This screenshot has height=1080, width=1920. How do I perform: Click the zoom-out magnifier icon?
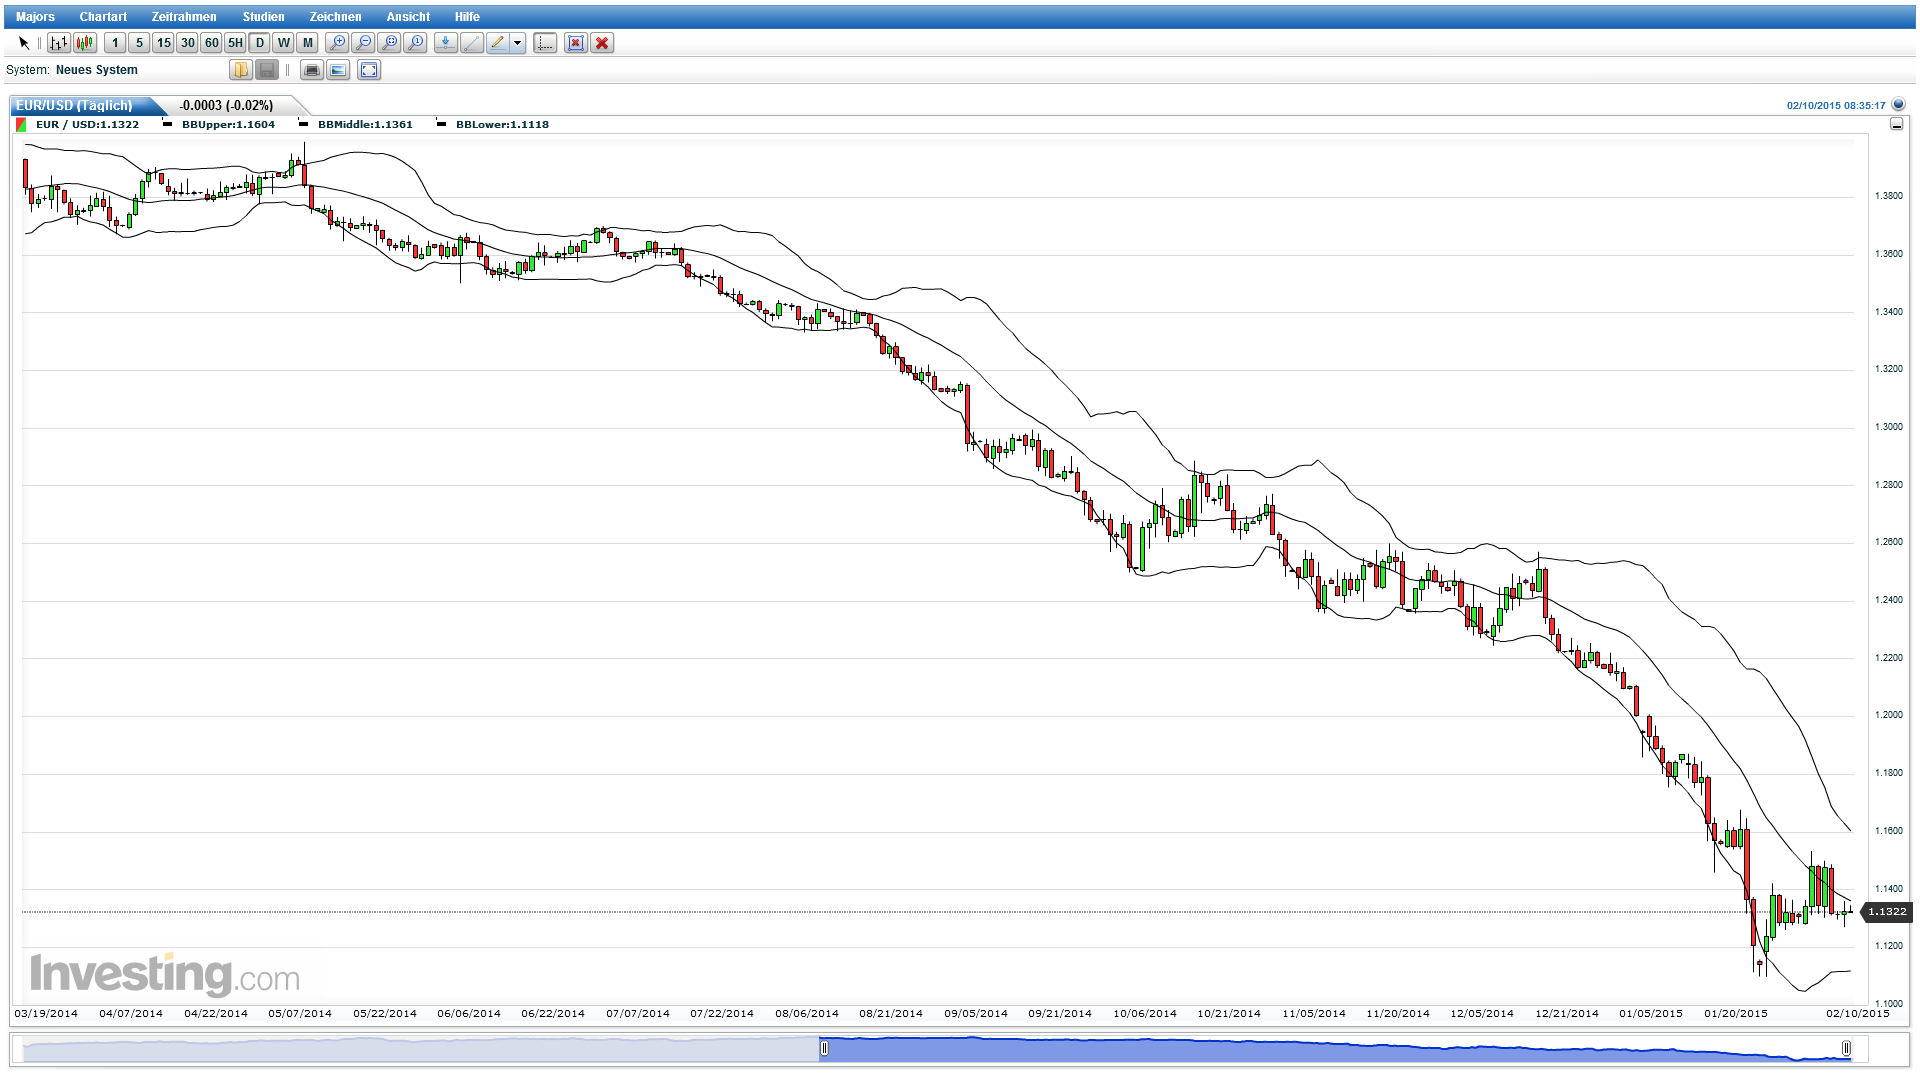coord(365,42)
